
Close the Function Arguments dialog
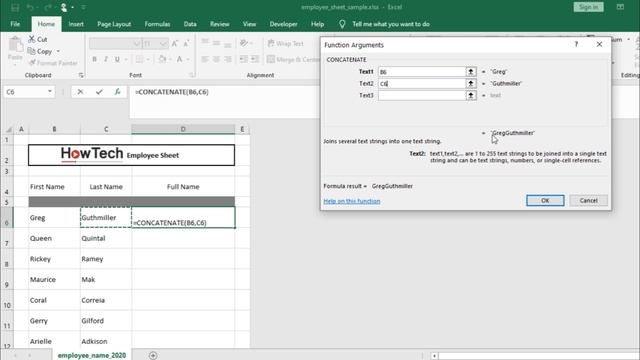coord(599,44)
